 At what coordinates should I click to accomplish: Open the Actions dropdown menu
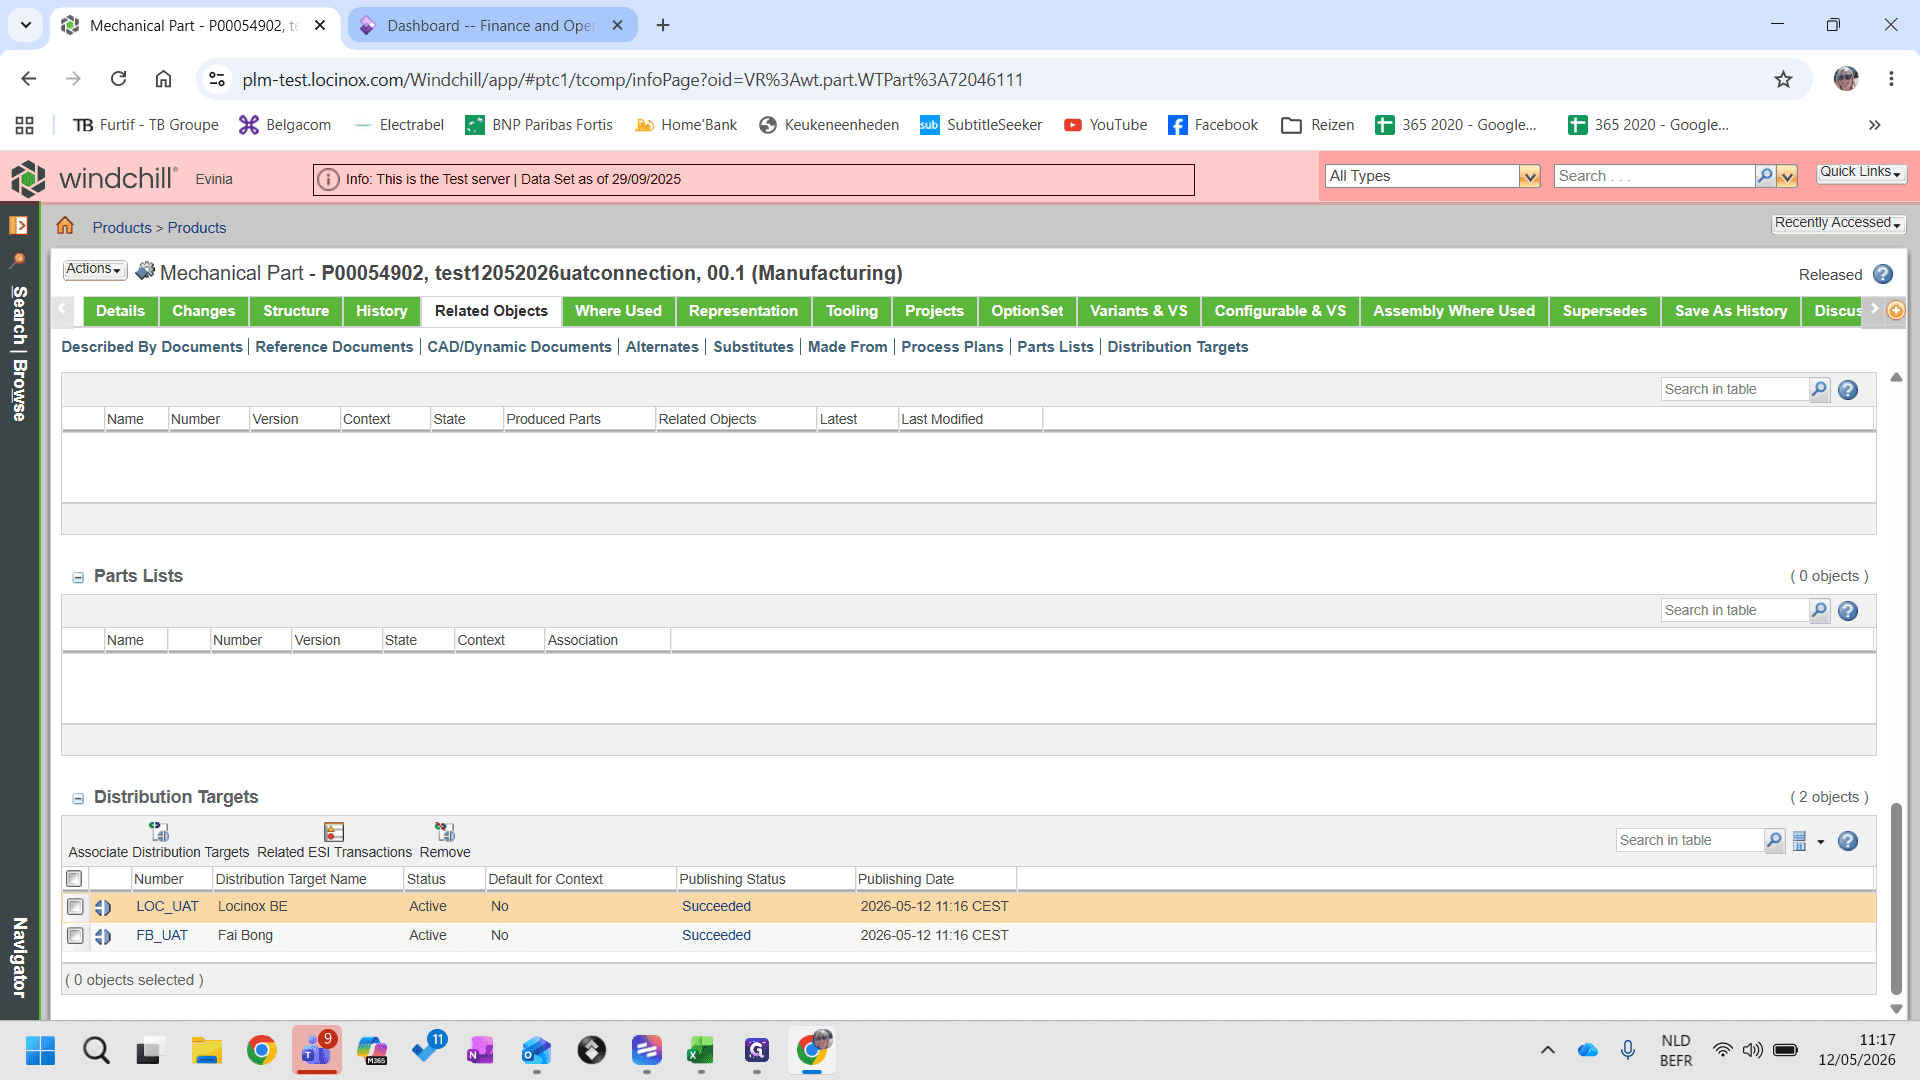(x=94, y=269)
